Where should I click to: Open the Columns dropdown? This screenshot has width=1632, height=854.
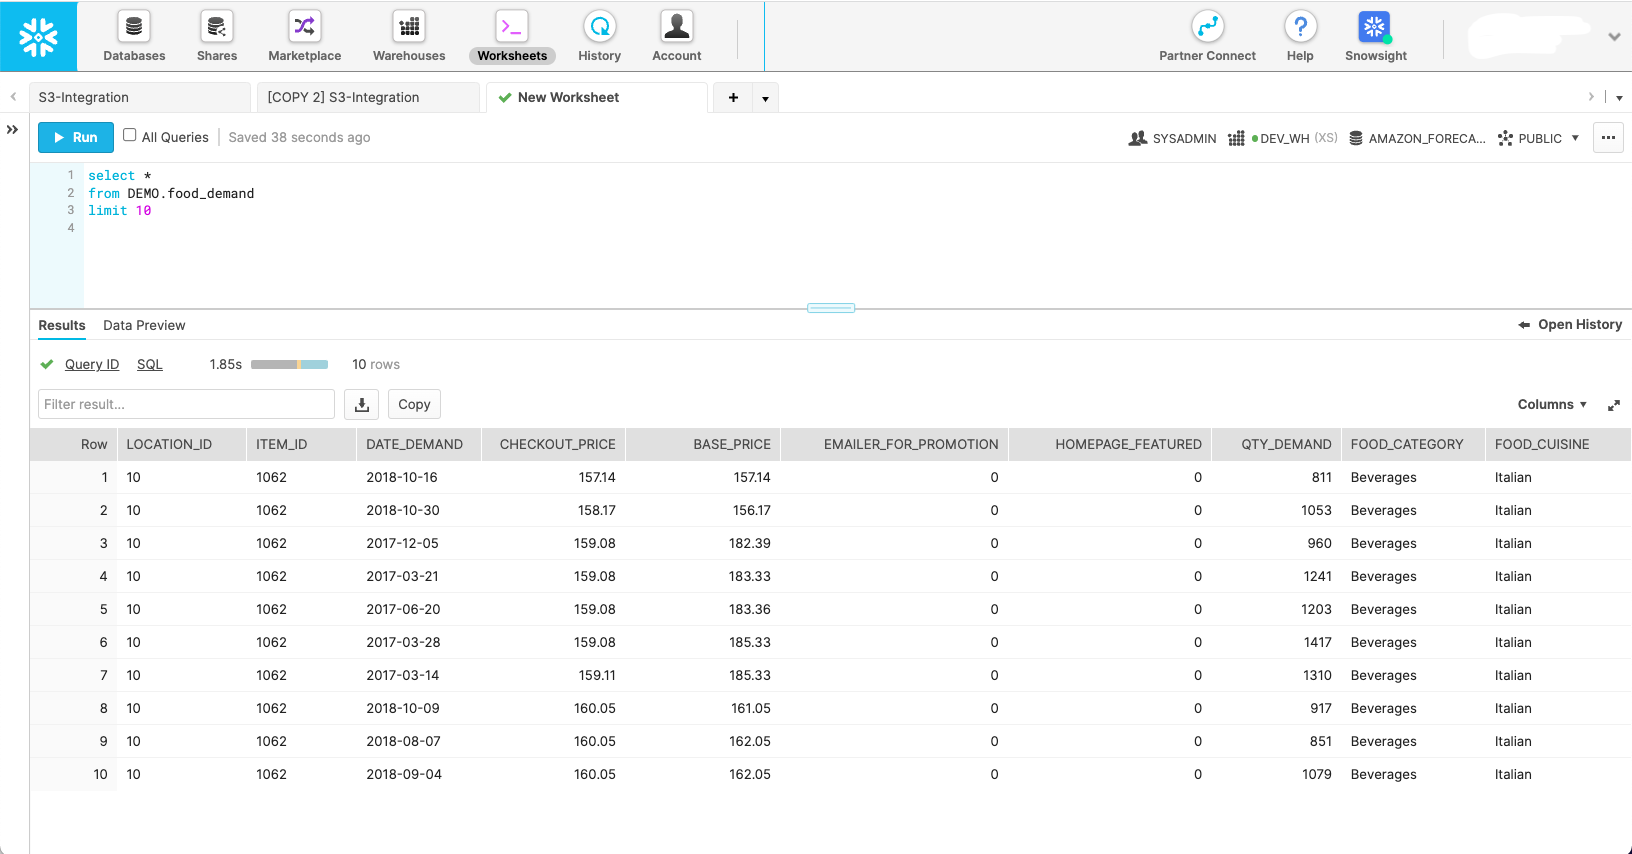pos(1552,404)
